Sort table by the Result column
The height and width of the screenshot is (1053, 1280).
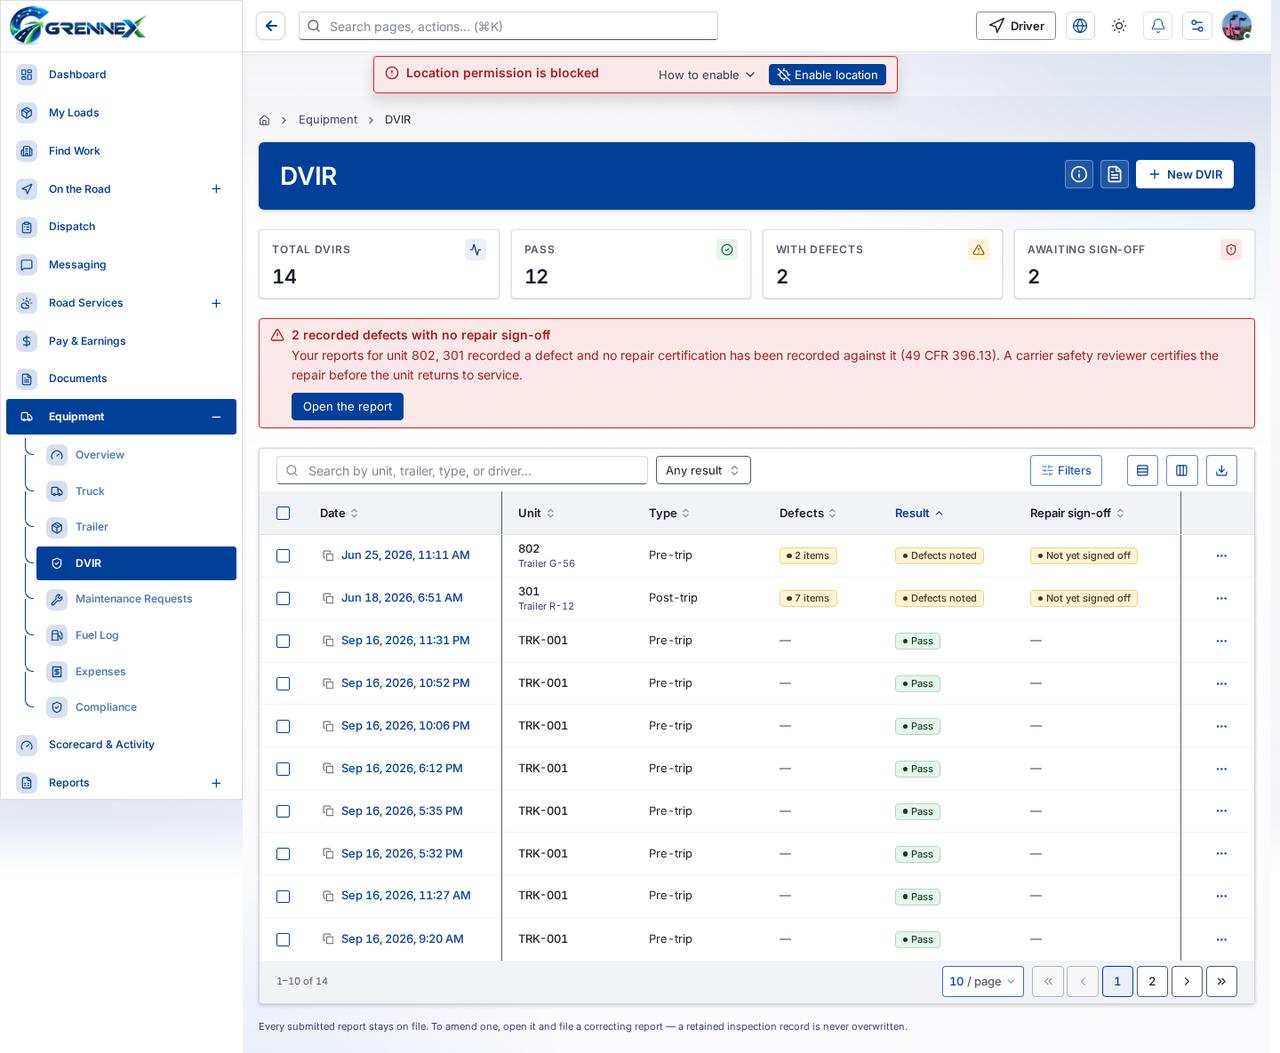(x=919, y=513)
